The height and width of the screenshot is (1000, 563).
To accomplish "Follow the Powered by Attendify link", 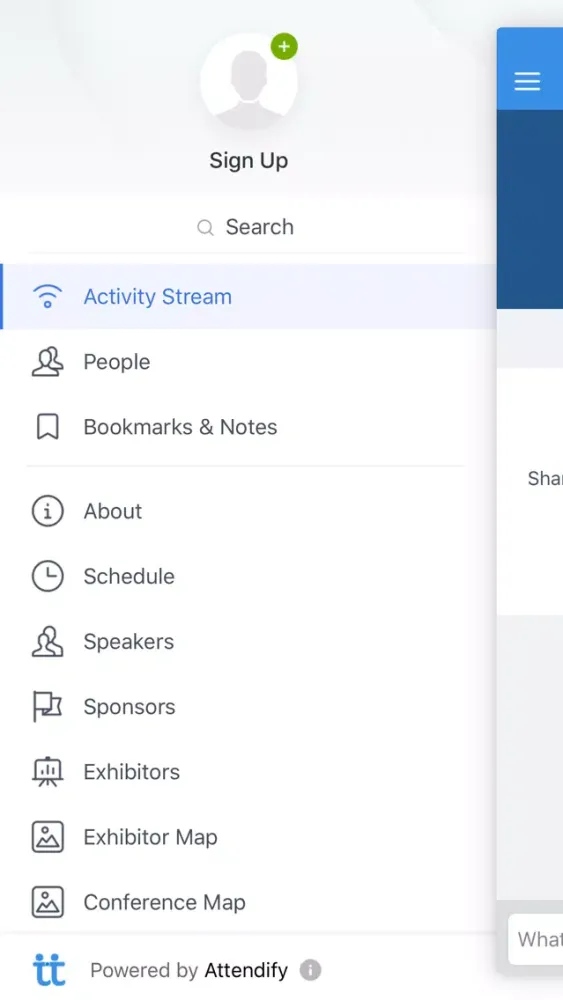I will [x=189, y=970].
